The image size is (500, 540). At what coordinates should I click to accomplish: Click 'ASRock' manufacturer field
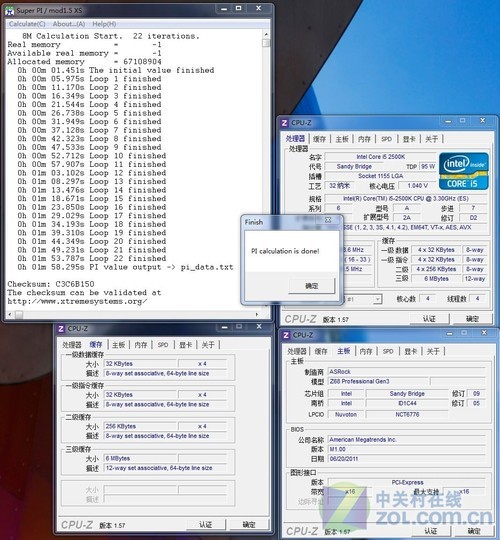[407, 372]
